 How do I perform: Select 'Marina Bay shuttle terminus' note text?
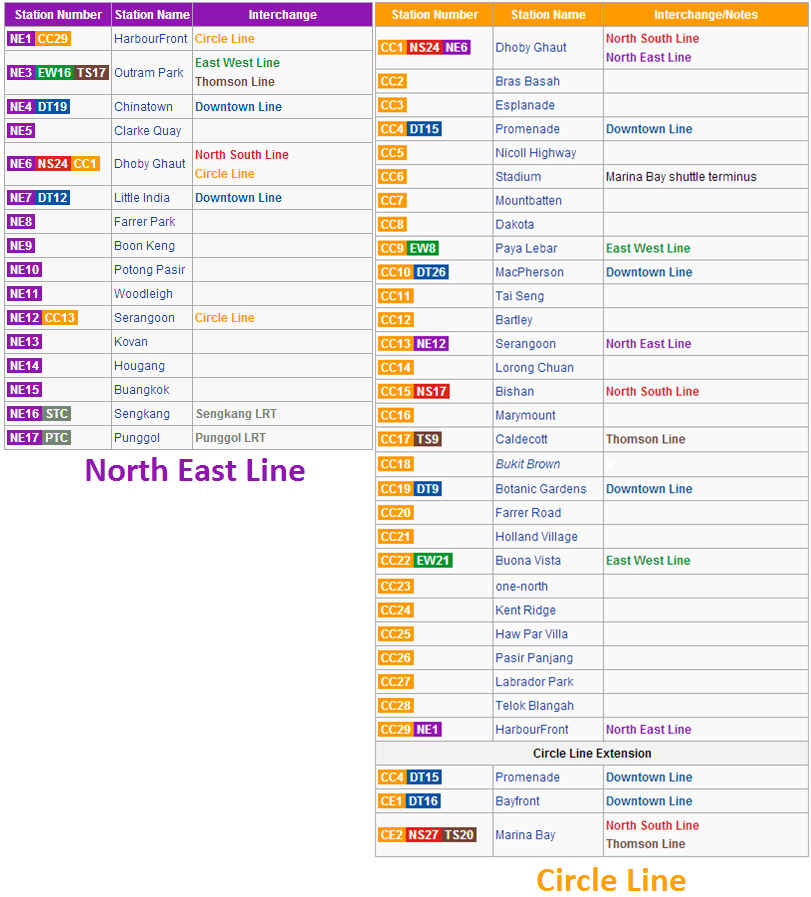pyautogui.click(x=681, y=177)
